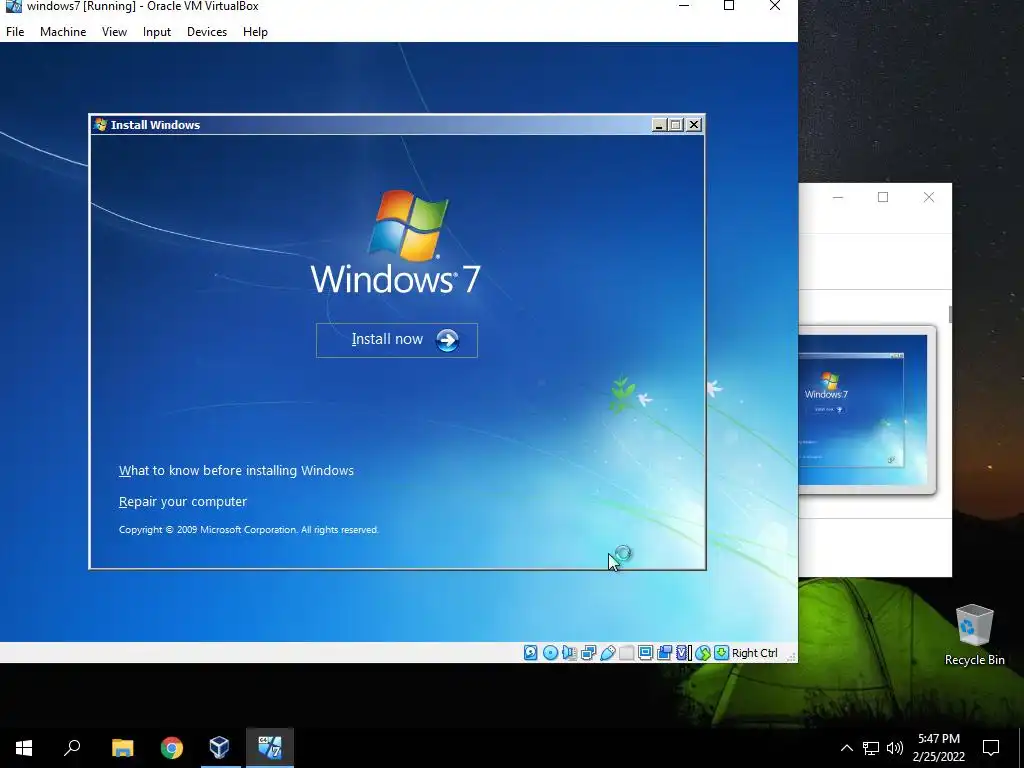Open the optical disk drive status icon
This screenshot has width=1024, height=768.
pyautogui.click(x=551, y=652)
